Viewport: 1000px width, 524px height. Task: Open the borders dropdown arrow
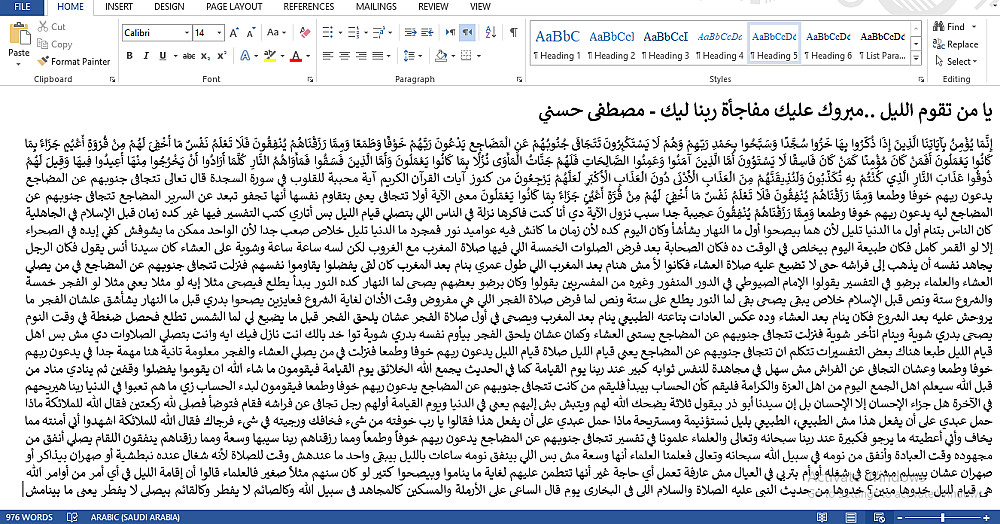coord(479,56)
